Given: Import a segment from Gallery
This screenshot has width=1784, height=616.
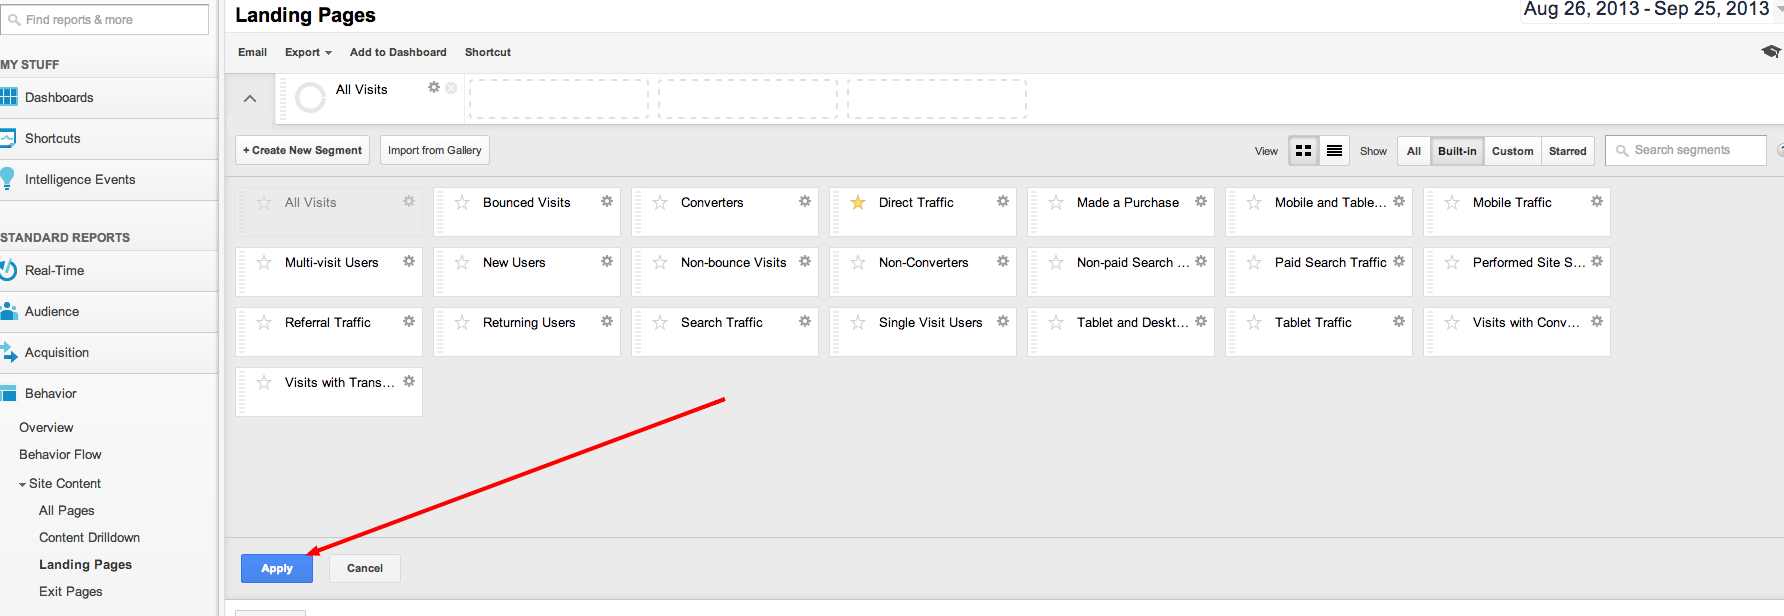Looking at the screenshot, I should 434,150.
